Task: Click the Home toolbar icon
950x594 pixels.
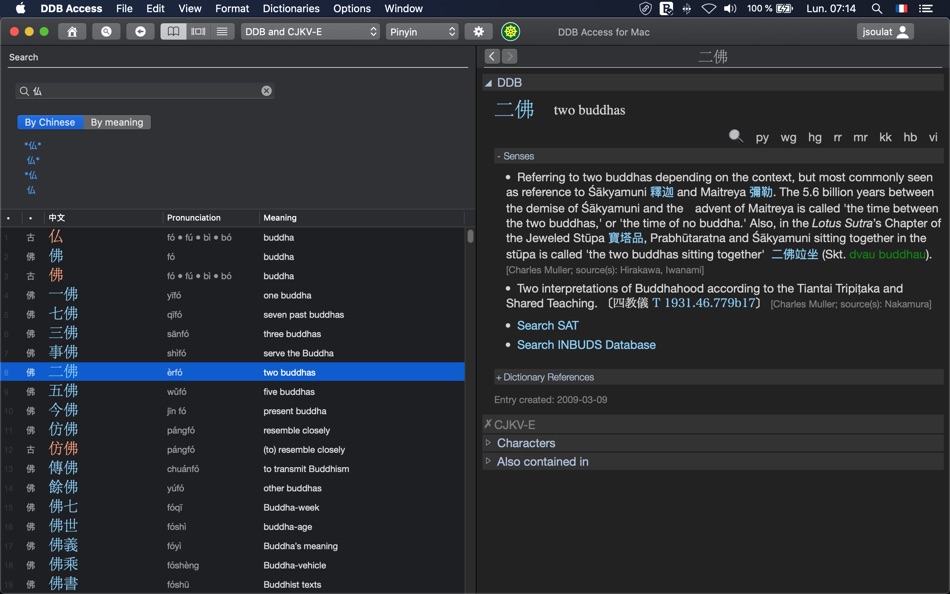Action: (72, 32)
